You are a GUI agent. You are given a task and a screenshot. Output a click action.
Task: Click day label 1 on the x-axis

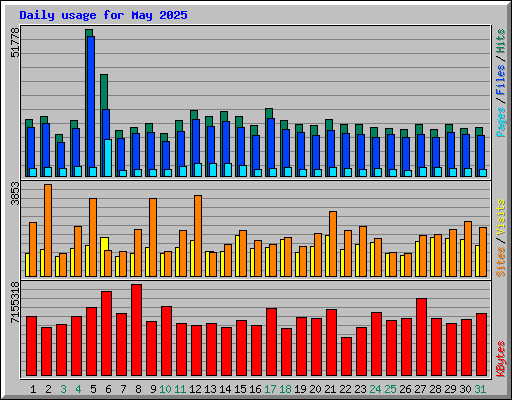(x=33, y=389)
